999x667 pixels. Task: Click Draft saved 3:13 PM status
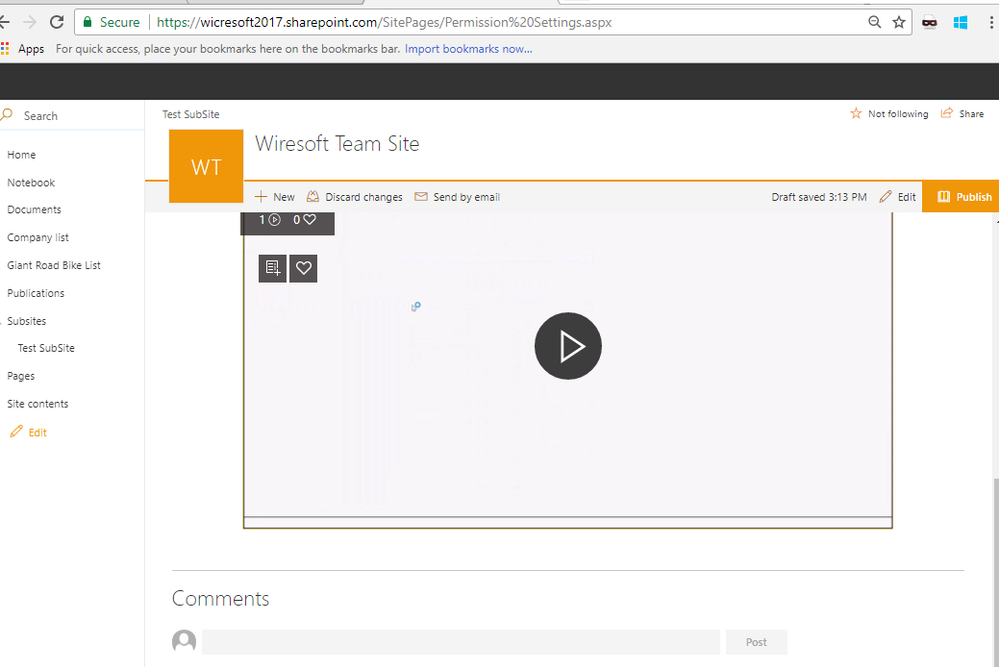[x=819, y=197]
